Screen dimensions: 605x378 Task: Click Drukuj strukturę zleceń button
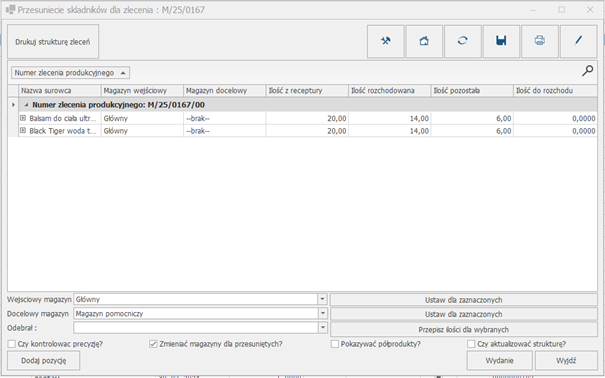(53, 42)
